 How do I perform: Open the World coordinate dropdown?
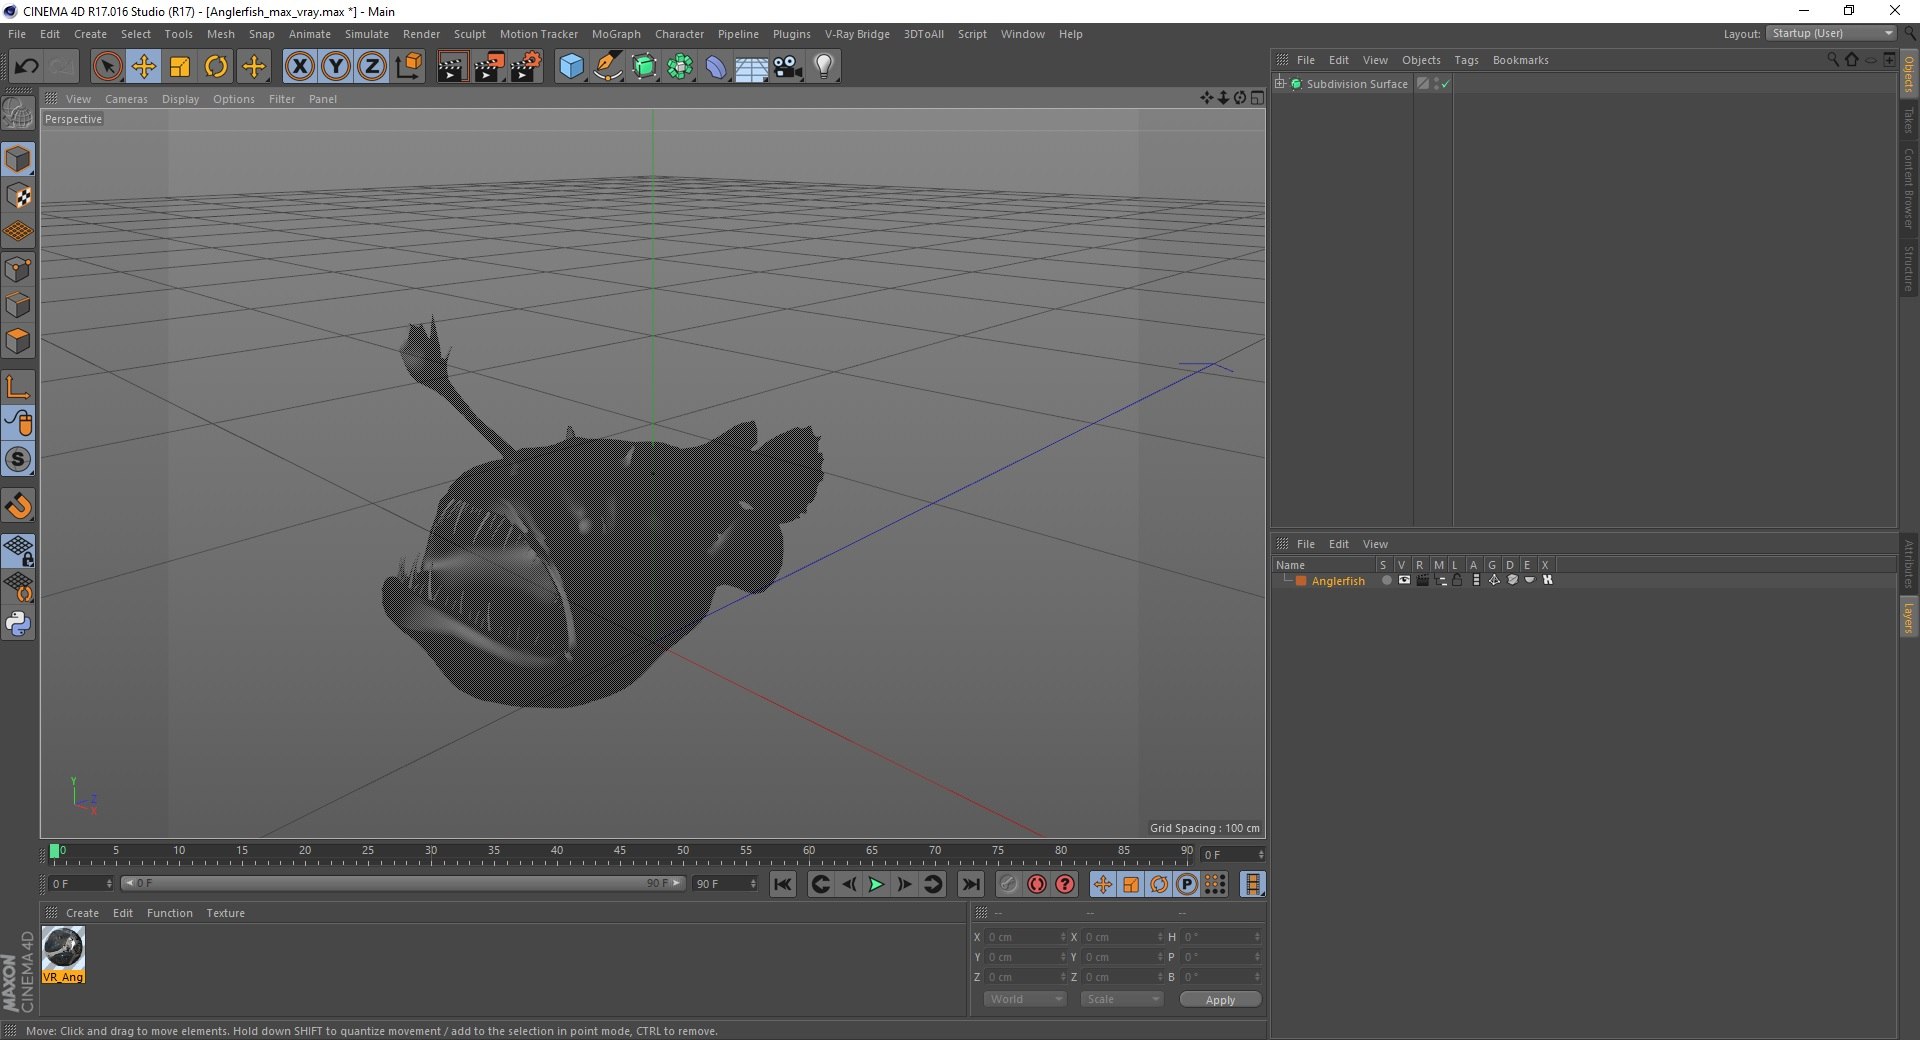pos(1025,999)
